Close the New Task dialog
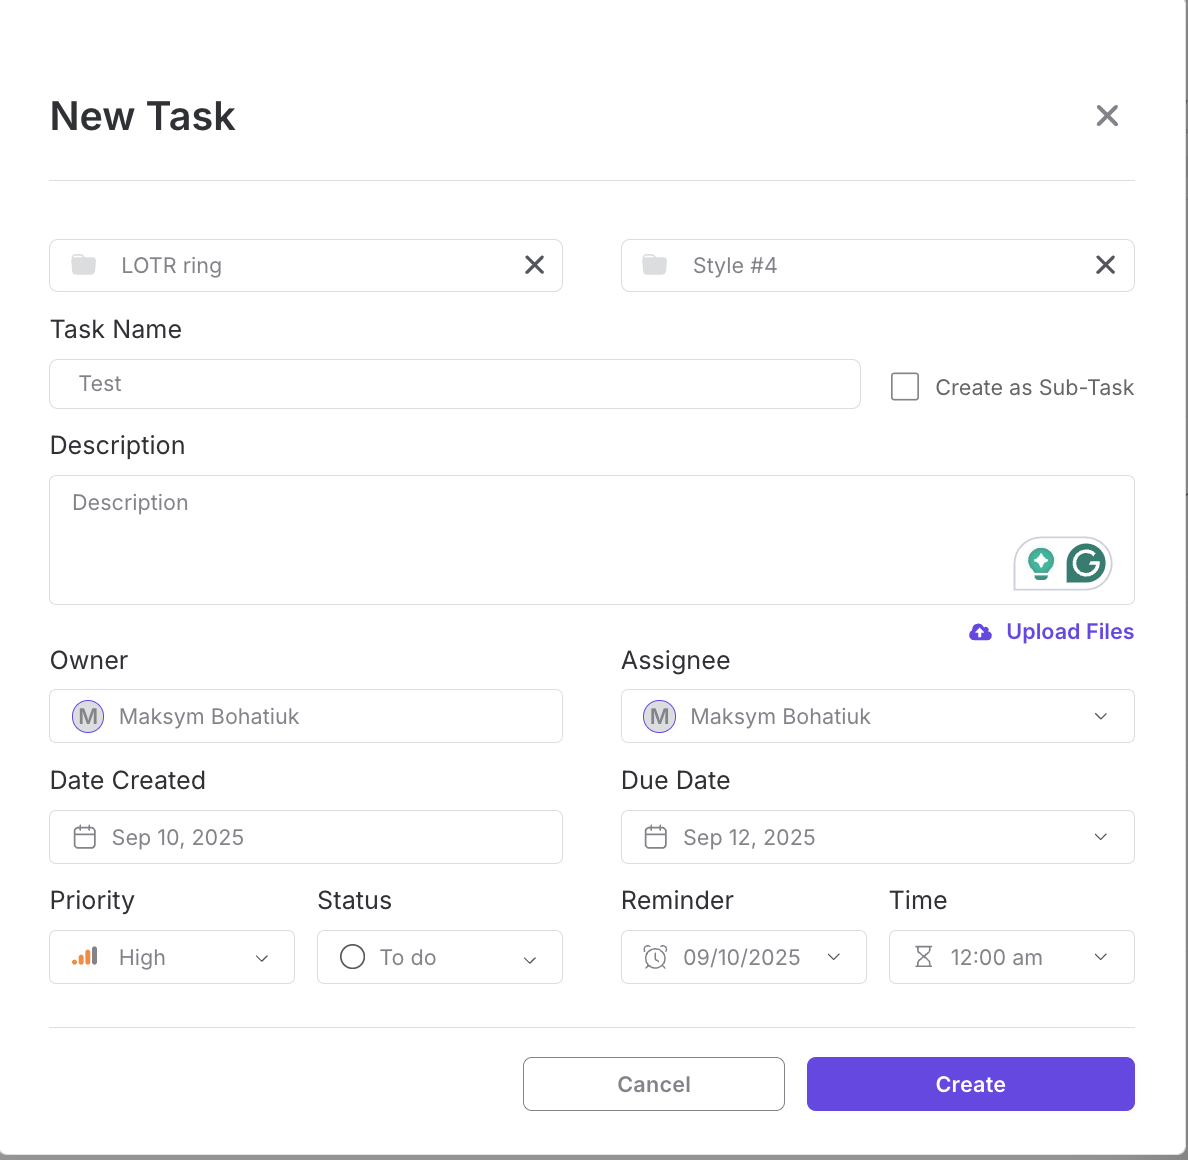Image resolution: width=1188 pixels, height=1160 pixels. point(1106,116)
